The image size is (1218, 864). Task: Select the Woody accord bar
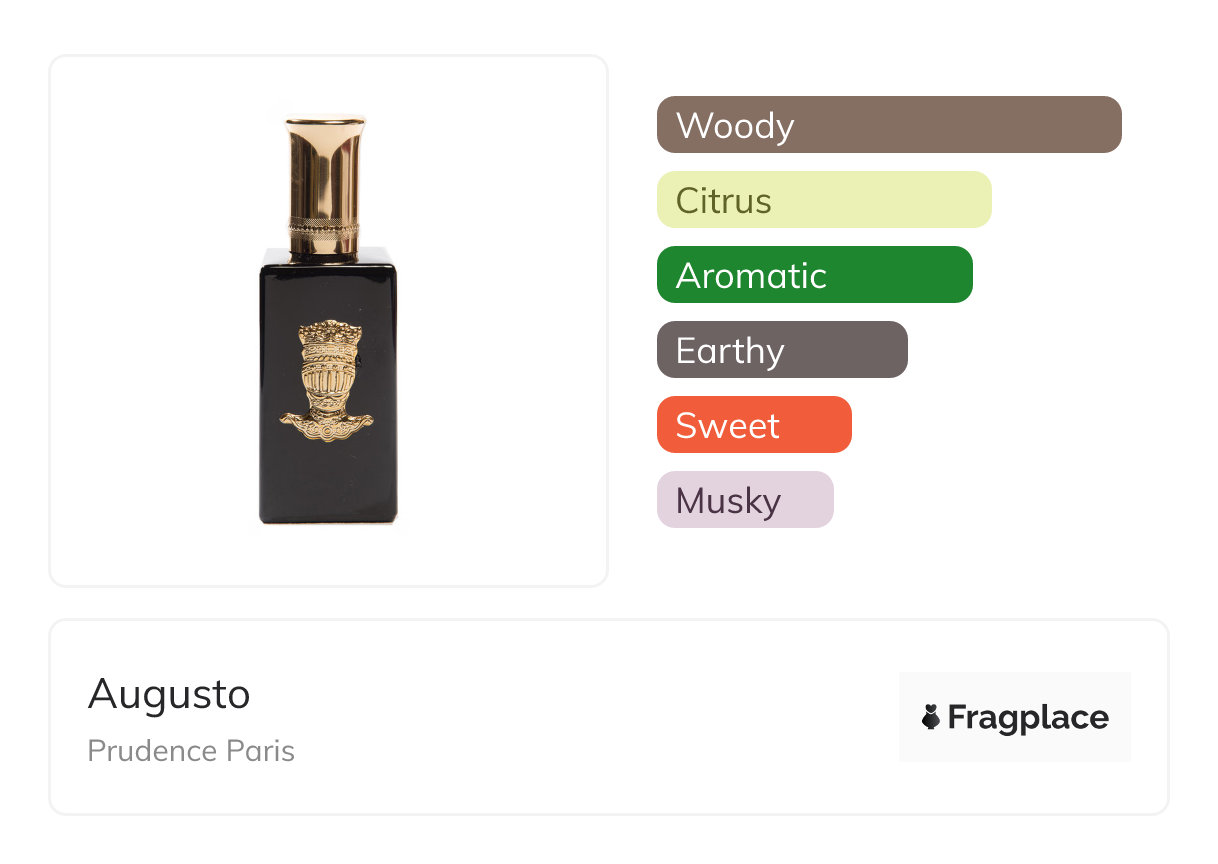[889, 125]
